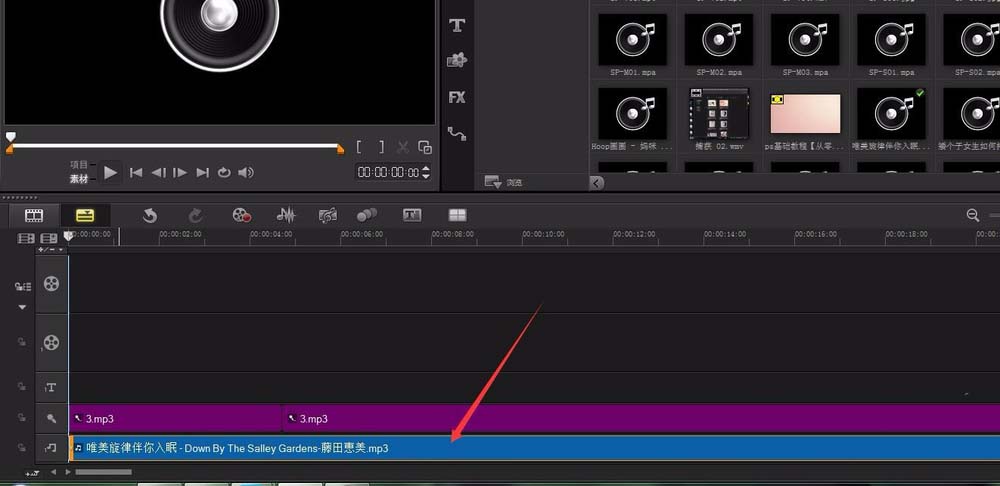The width and height of the screenshot is (1000, 486).
Task: Open the system volume control
Action: pos(246,172)
